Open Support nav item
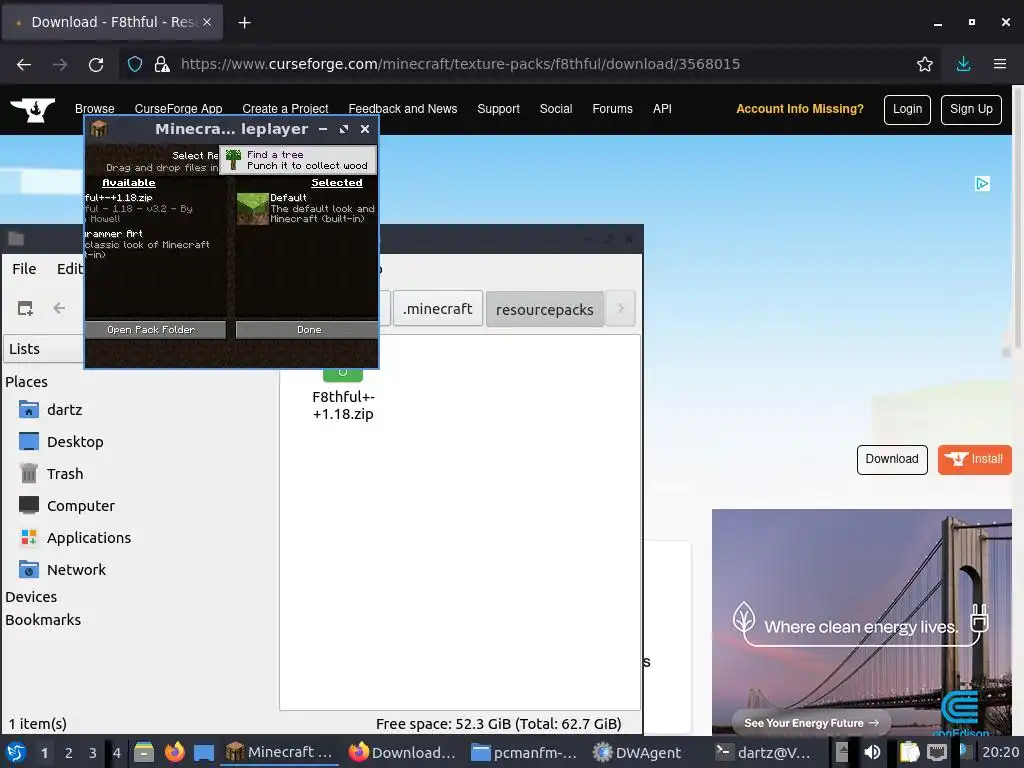 click(498, 109)
